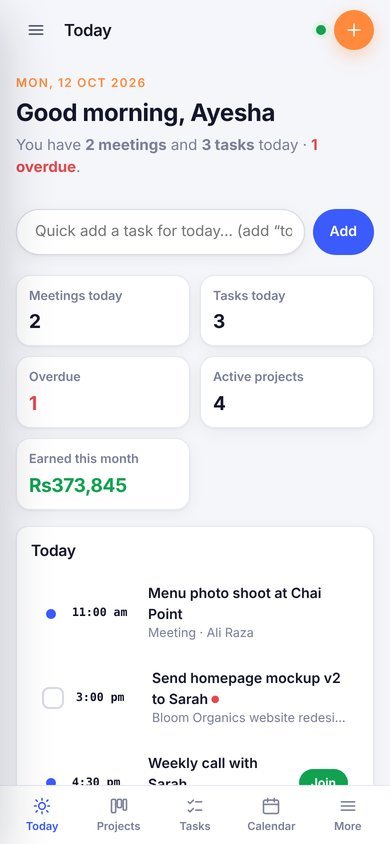Select the Today sun icon
The height and width of the screenshot is (844, 390).
click(x=41, y=806)
